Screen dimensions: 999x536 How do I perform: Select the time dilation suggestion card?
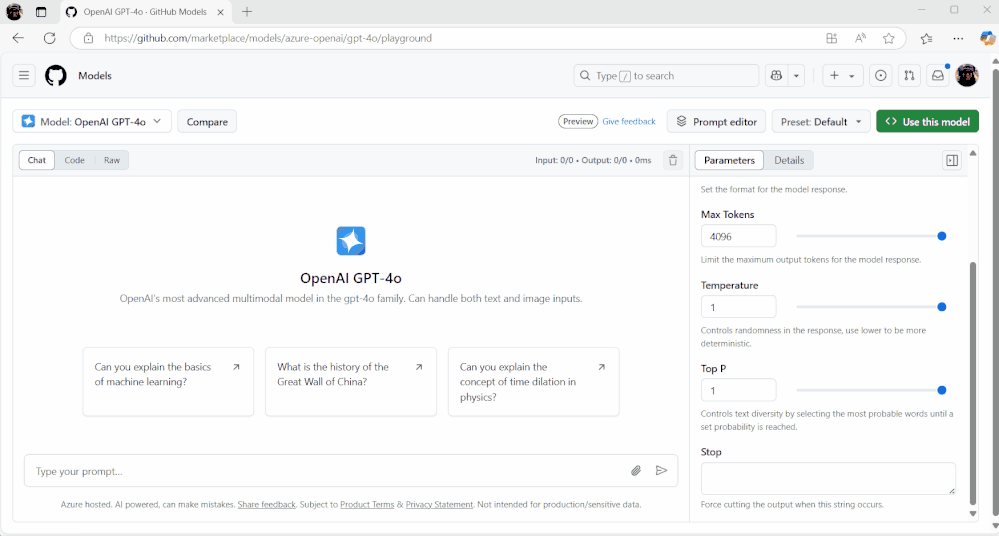point(534,382)
